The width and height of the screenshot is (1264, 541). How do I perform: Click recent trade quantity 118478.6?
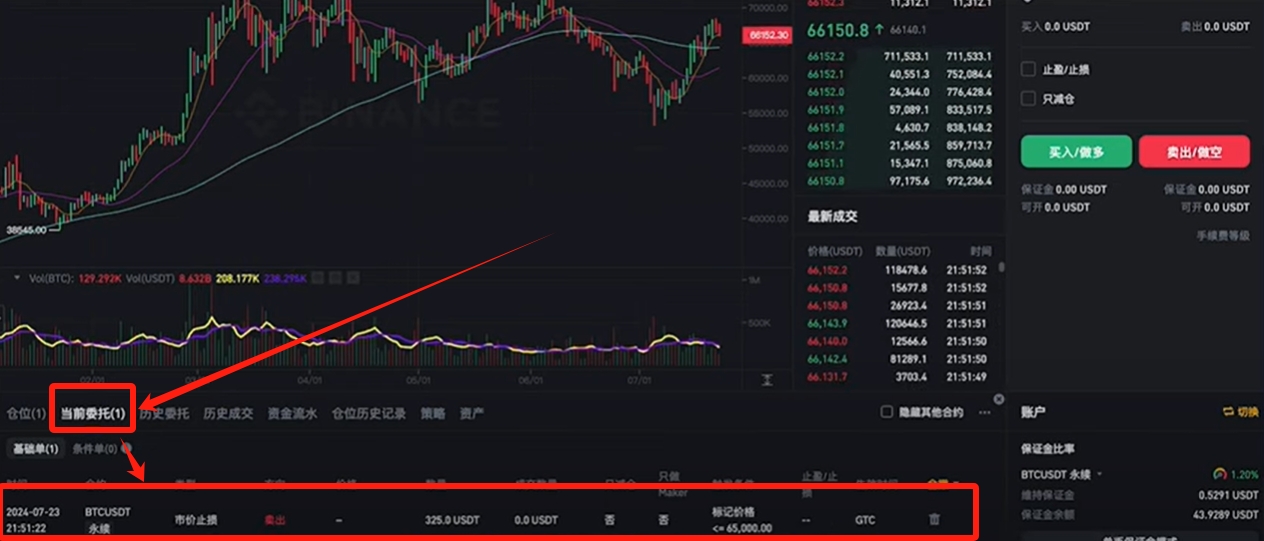(907, 269)
